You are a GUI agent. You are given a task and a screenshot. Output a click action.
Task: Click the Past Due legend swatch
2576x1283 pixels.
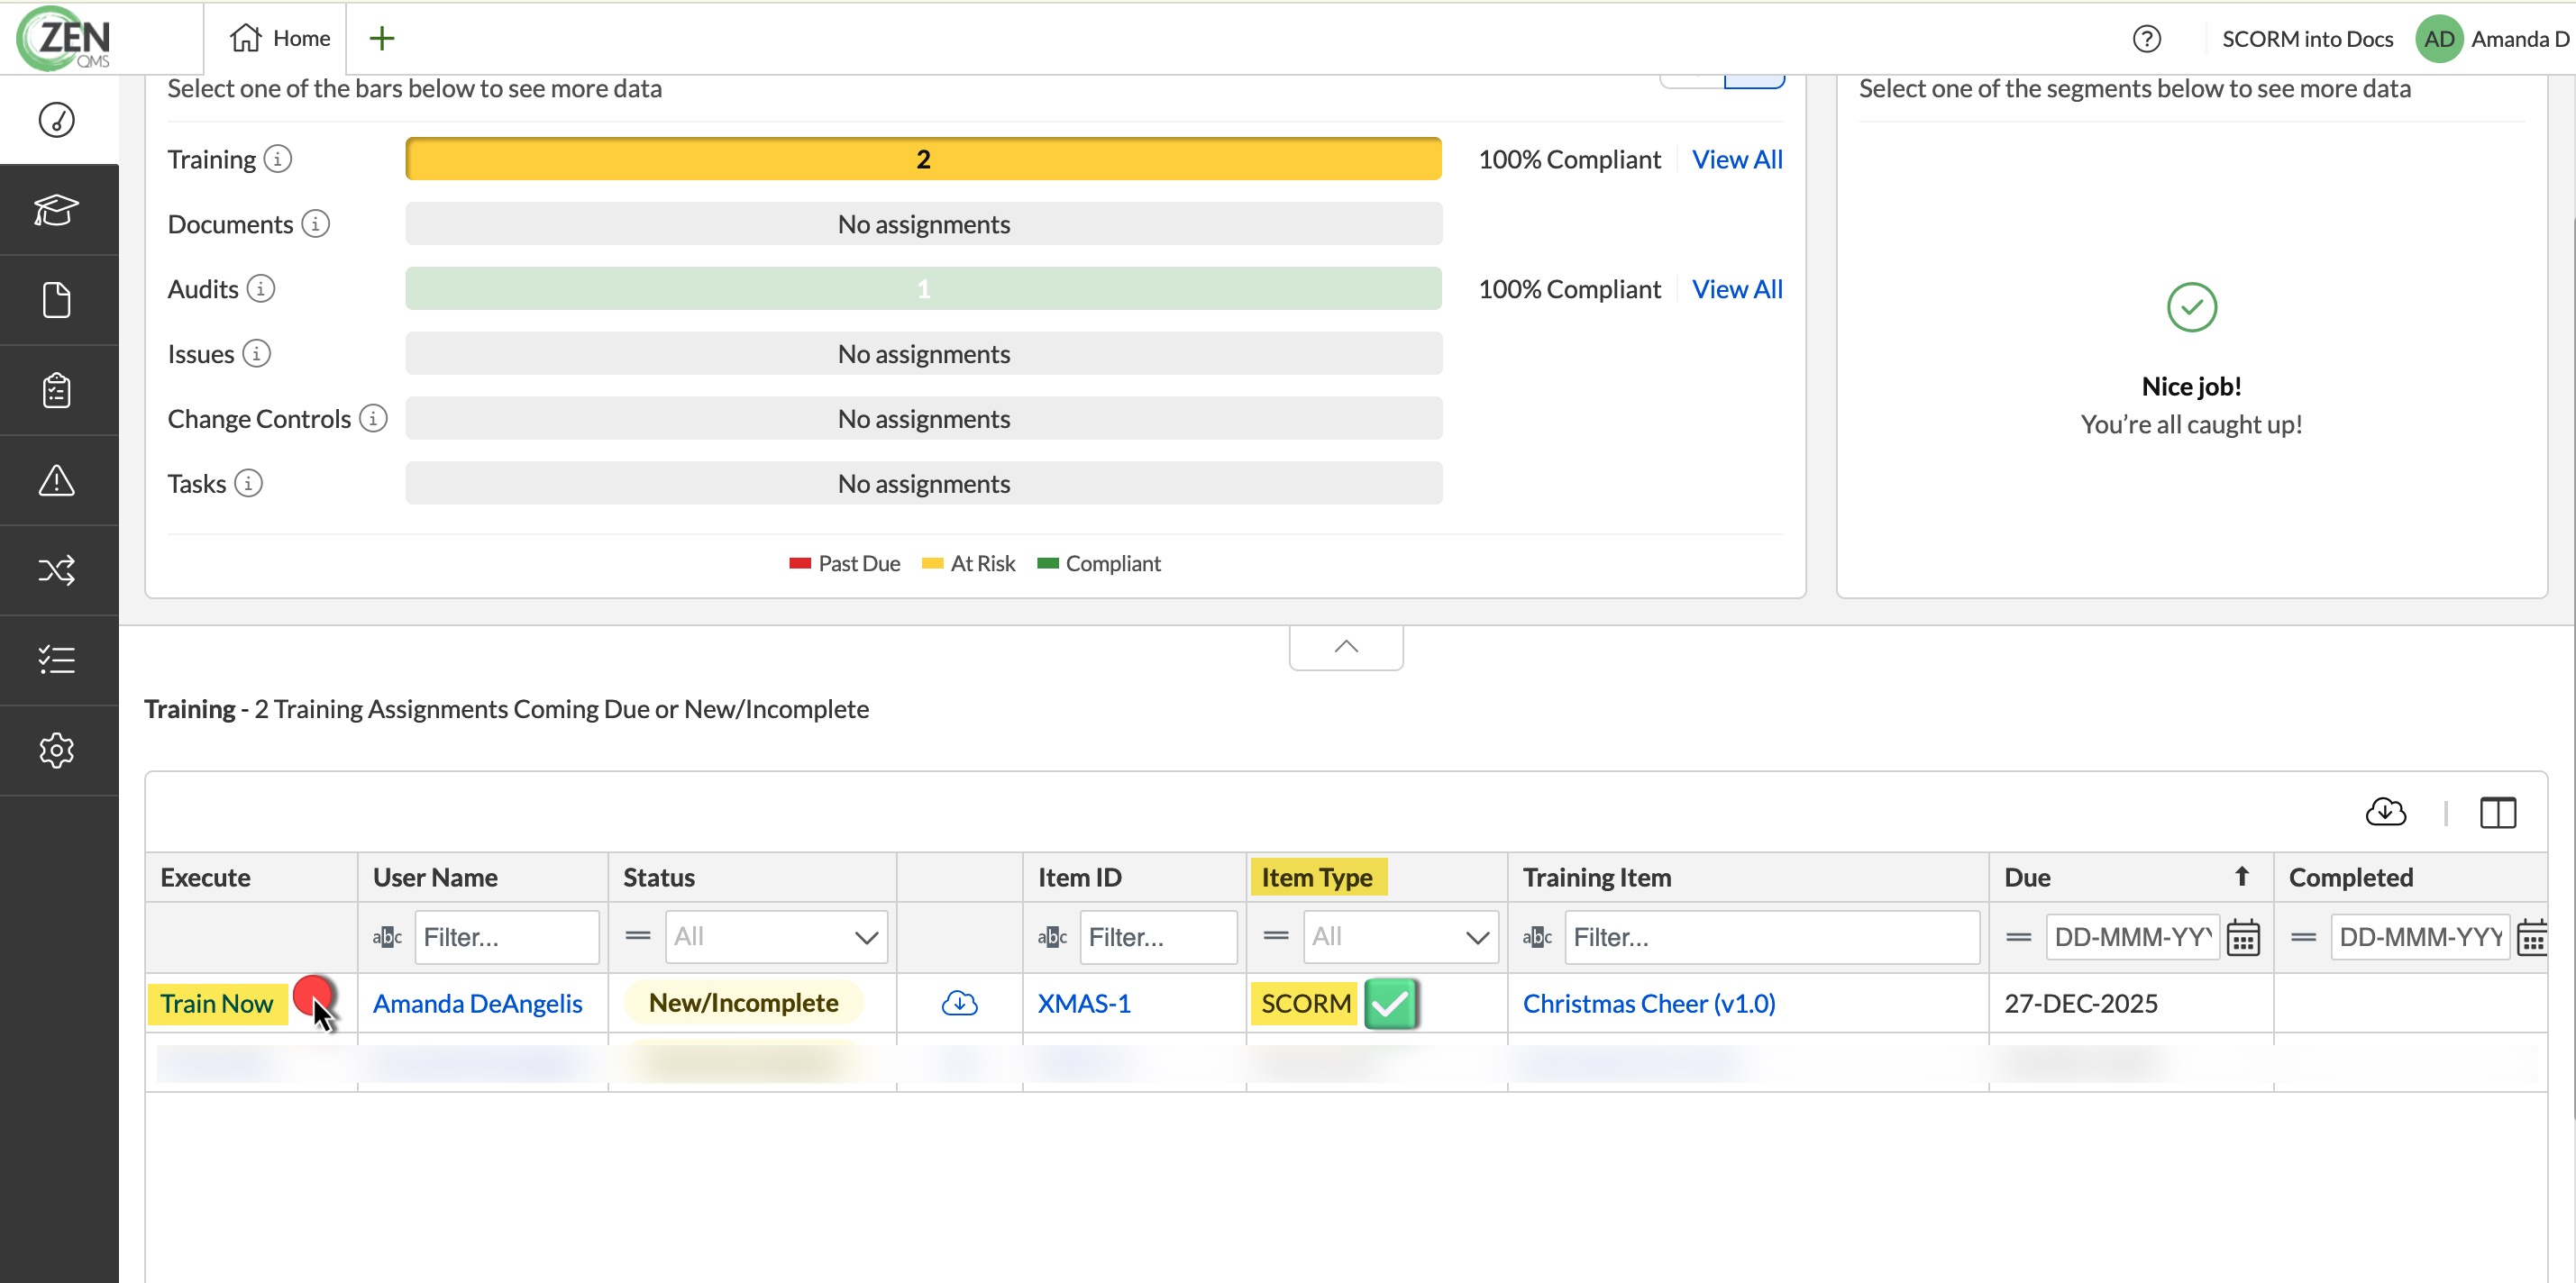(x=799, y=564)
